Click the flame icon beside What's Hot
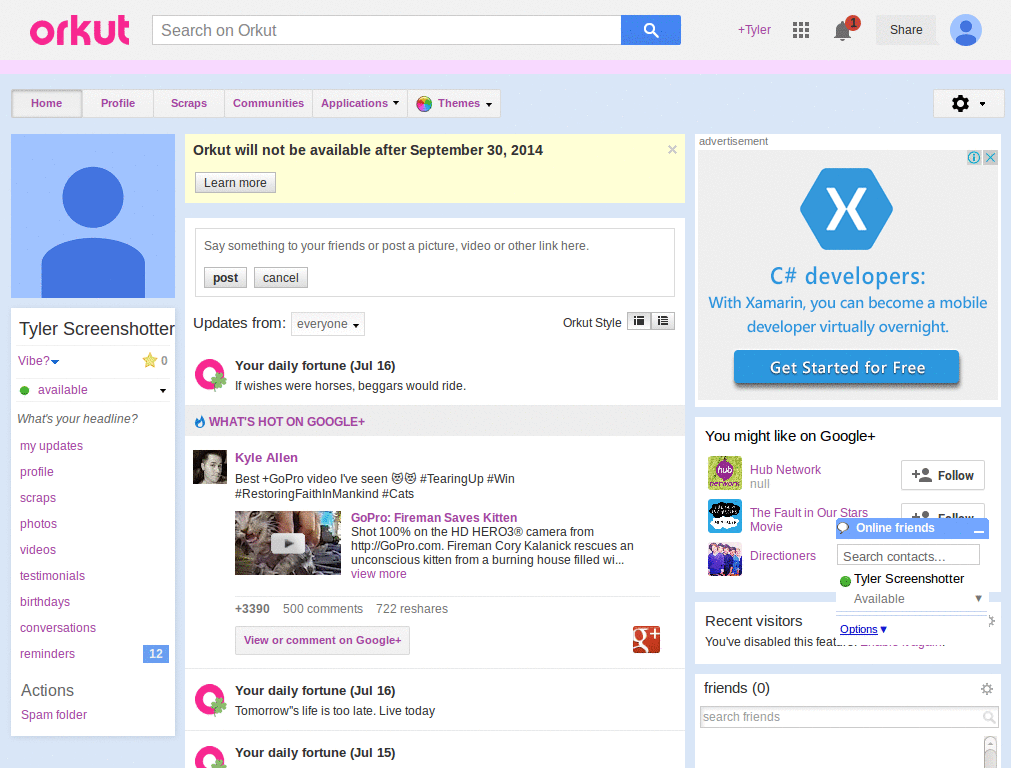Viewport: 1024px width, 768px height. [x=200, y=422]
